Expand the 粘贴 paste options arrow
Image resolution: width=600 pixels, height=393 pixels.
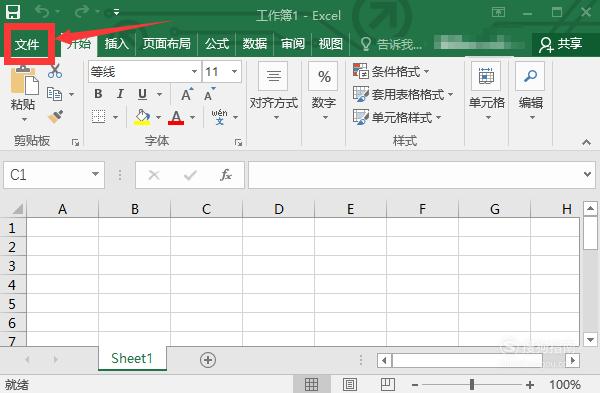[x=24, y=119]
